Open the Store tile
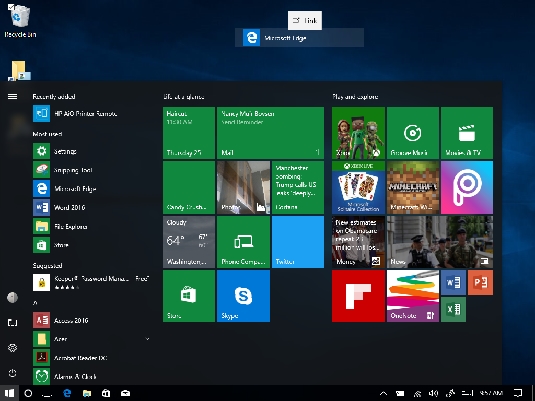Viewport: 535px width, 401px height. pos(189,296)
